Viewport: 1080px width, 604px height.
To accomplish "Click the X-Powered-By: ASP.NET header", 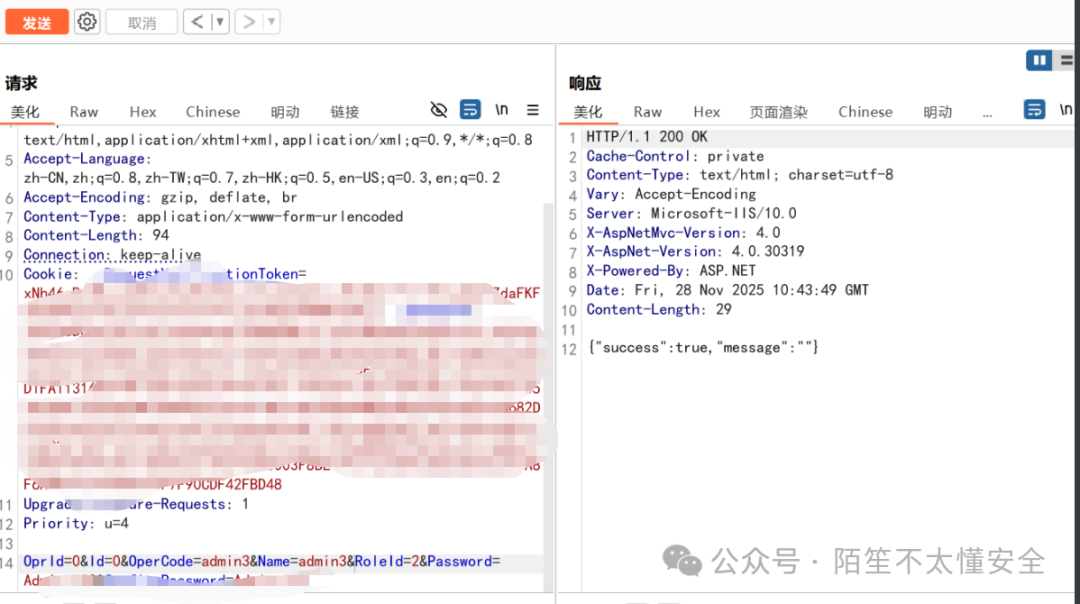I will pyautogui.click(x=671, y=271).
